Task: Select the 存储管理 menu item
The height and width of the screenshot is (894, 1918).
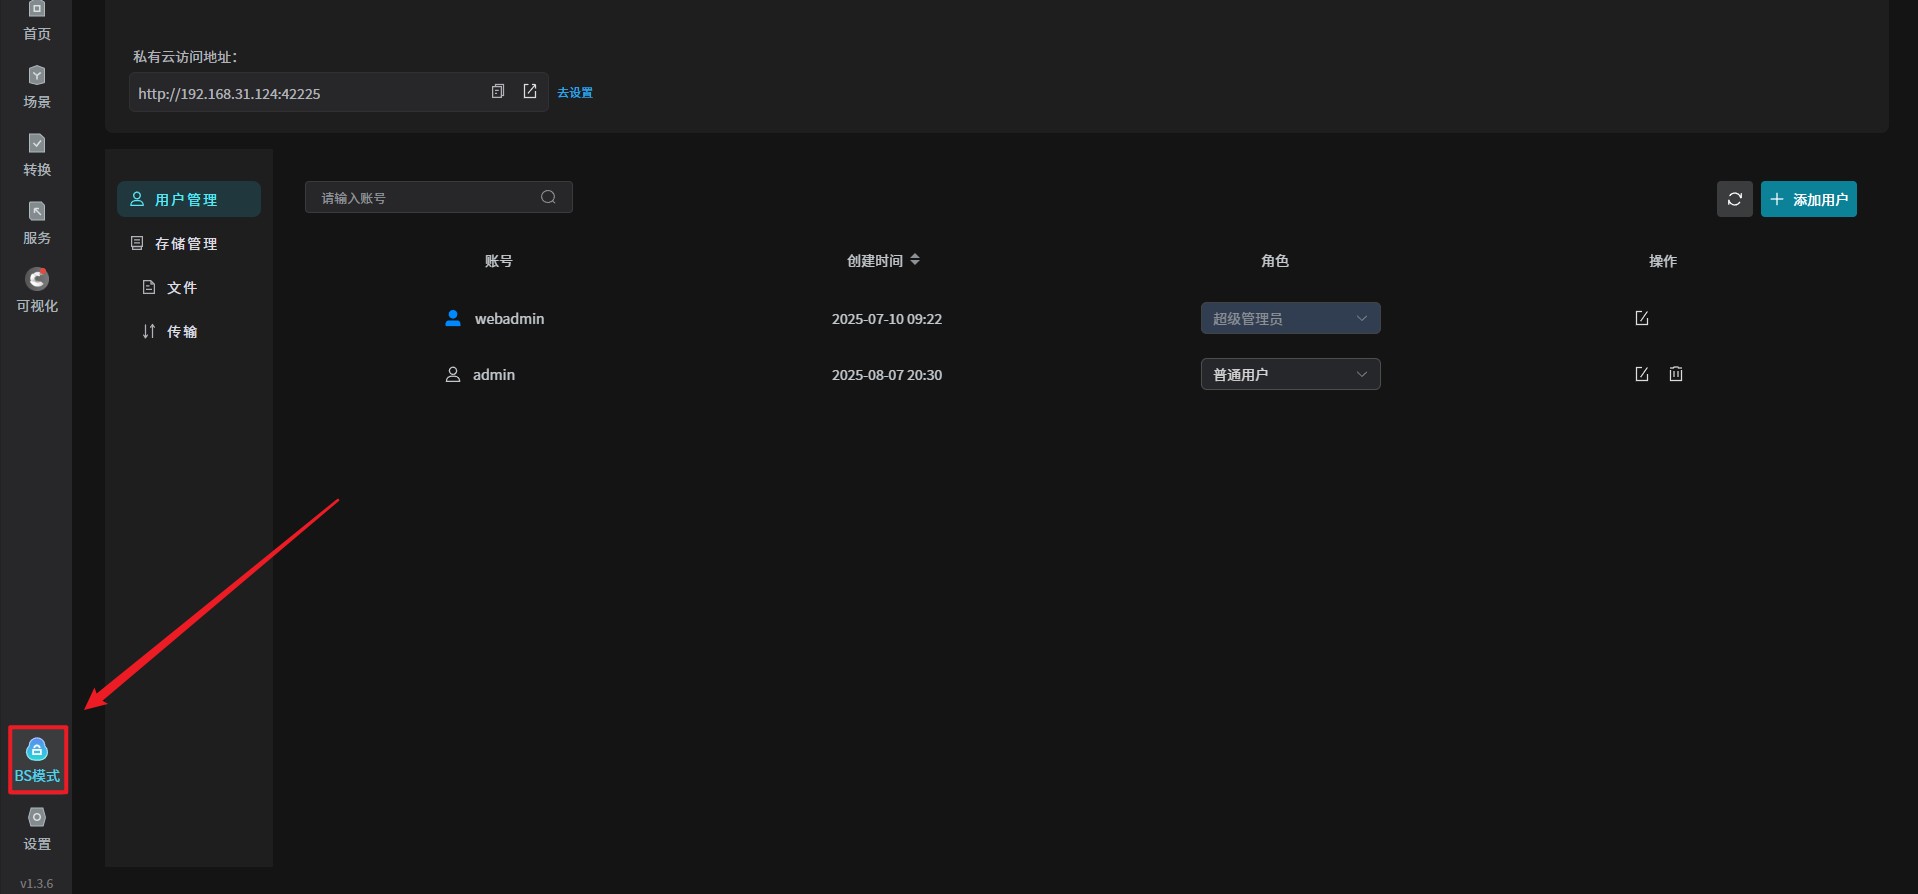Action: click(186, 244)
